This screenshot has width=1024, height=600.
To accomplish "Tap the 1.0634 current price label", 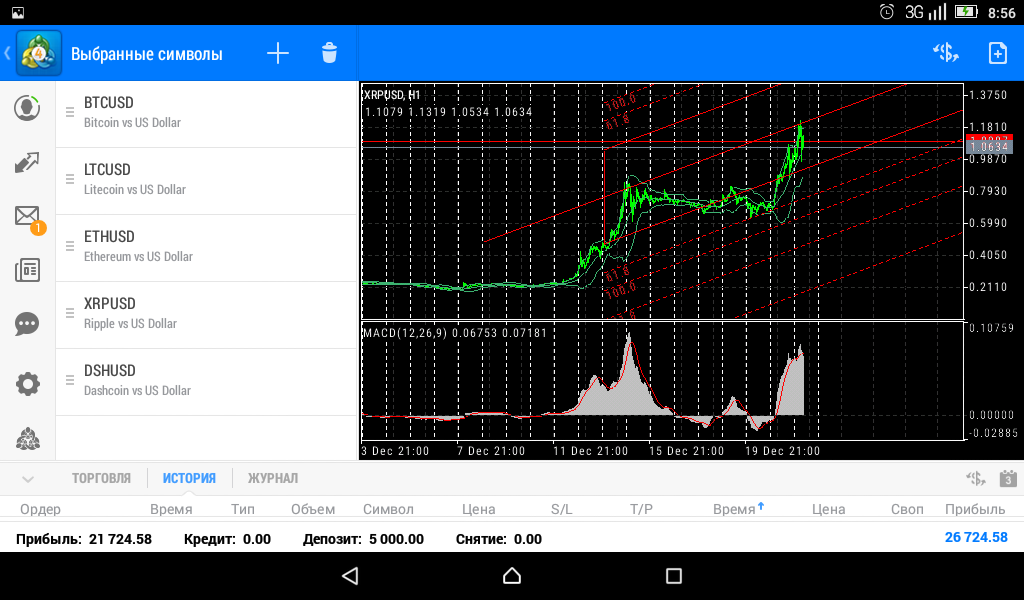I will click(x=989, y=147).
